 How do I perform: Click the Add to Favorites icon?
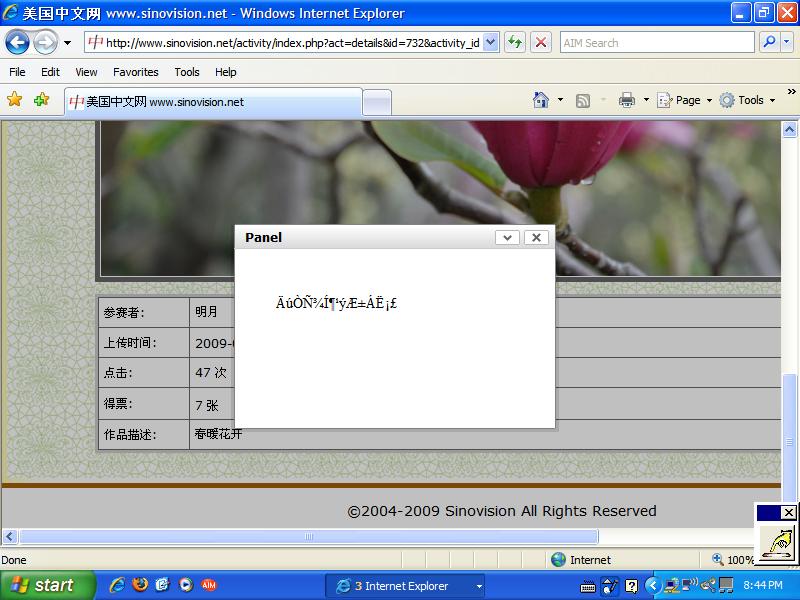[x=41, y=100]
